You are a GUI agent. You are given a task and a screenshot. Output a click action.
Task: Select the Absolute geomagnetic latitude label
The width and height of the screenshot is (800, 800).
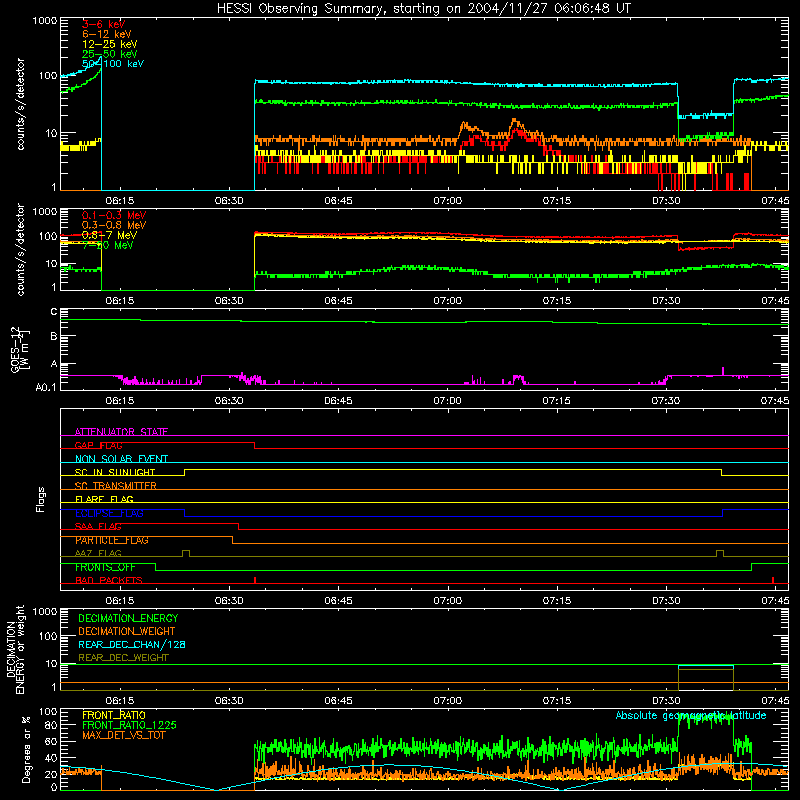click(691, 715)
